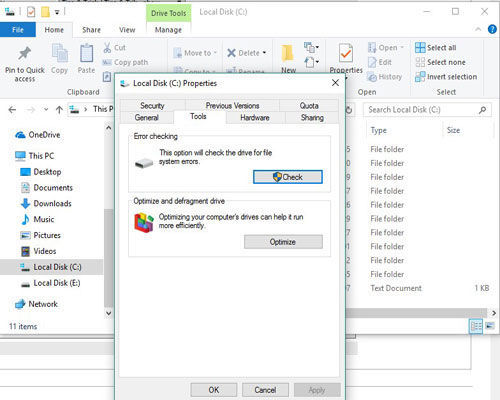Open Videos in the navigation pane
500x400 pixels.
coord(38,251)
